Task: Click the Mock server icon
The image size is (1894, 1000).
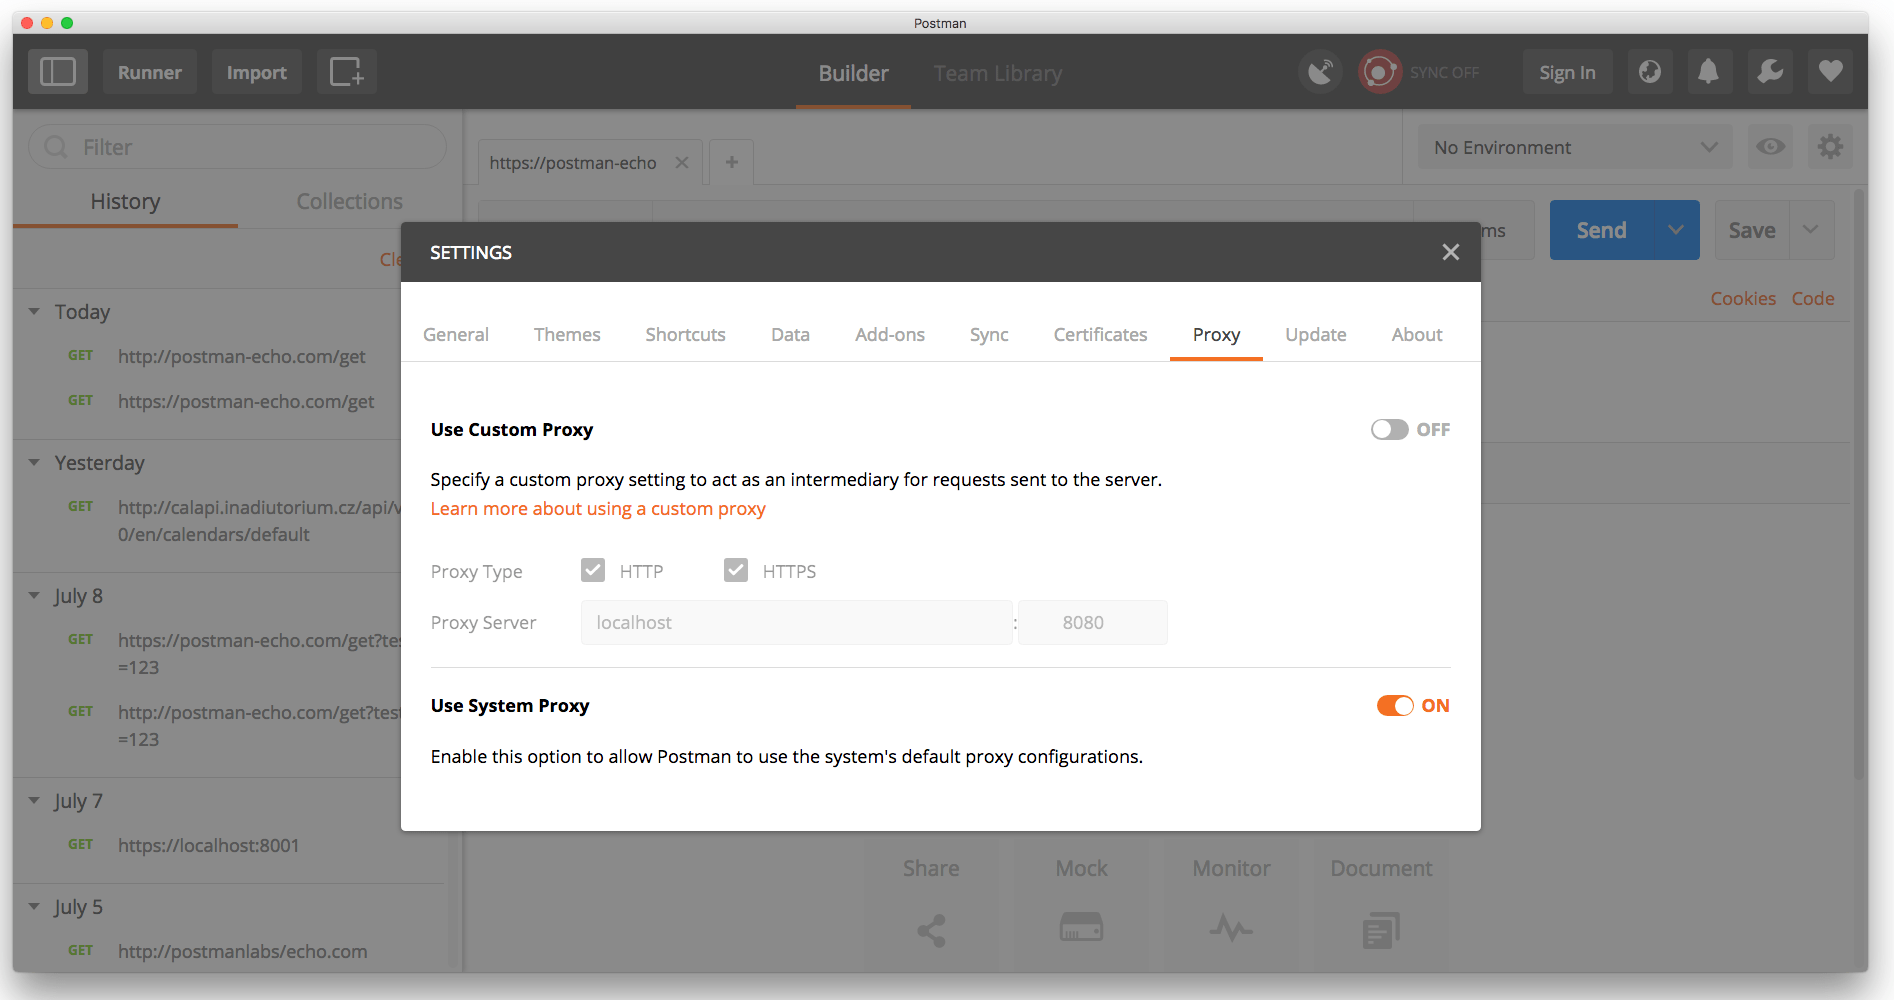Action: tap(1081, 927)
